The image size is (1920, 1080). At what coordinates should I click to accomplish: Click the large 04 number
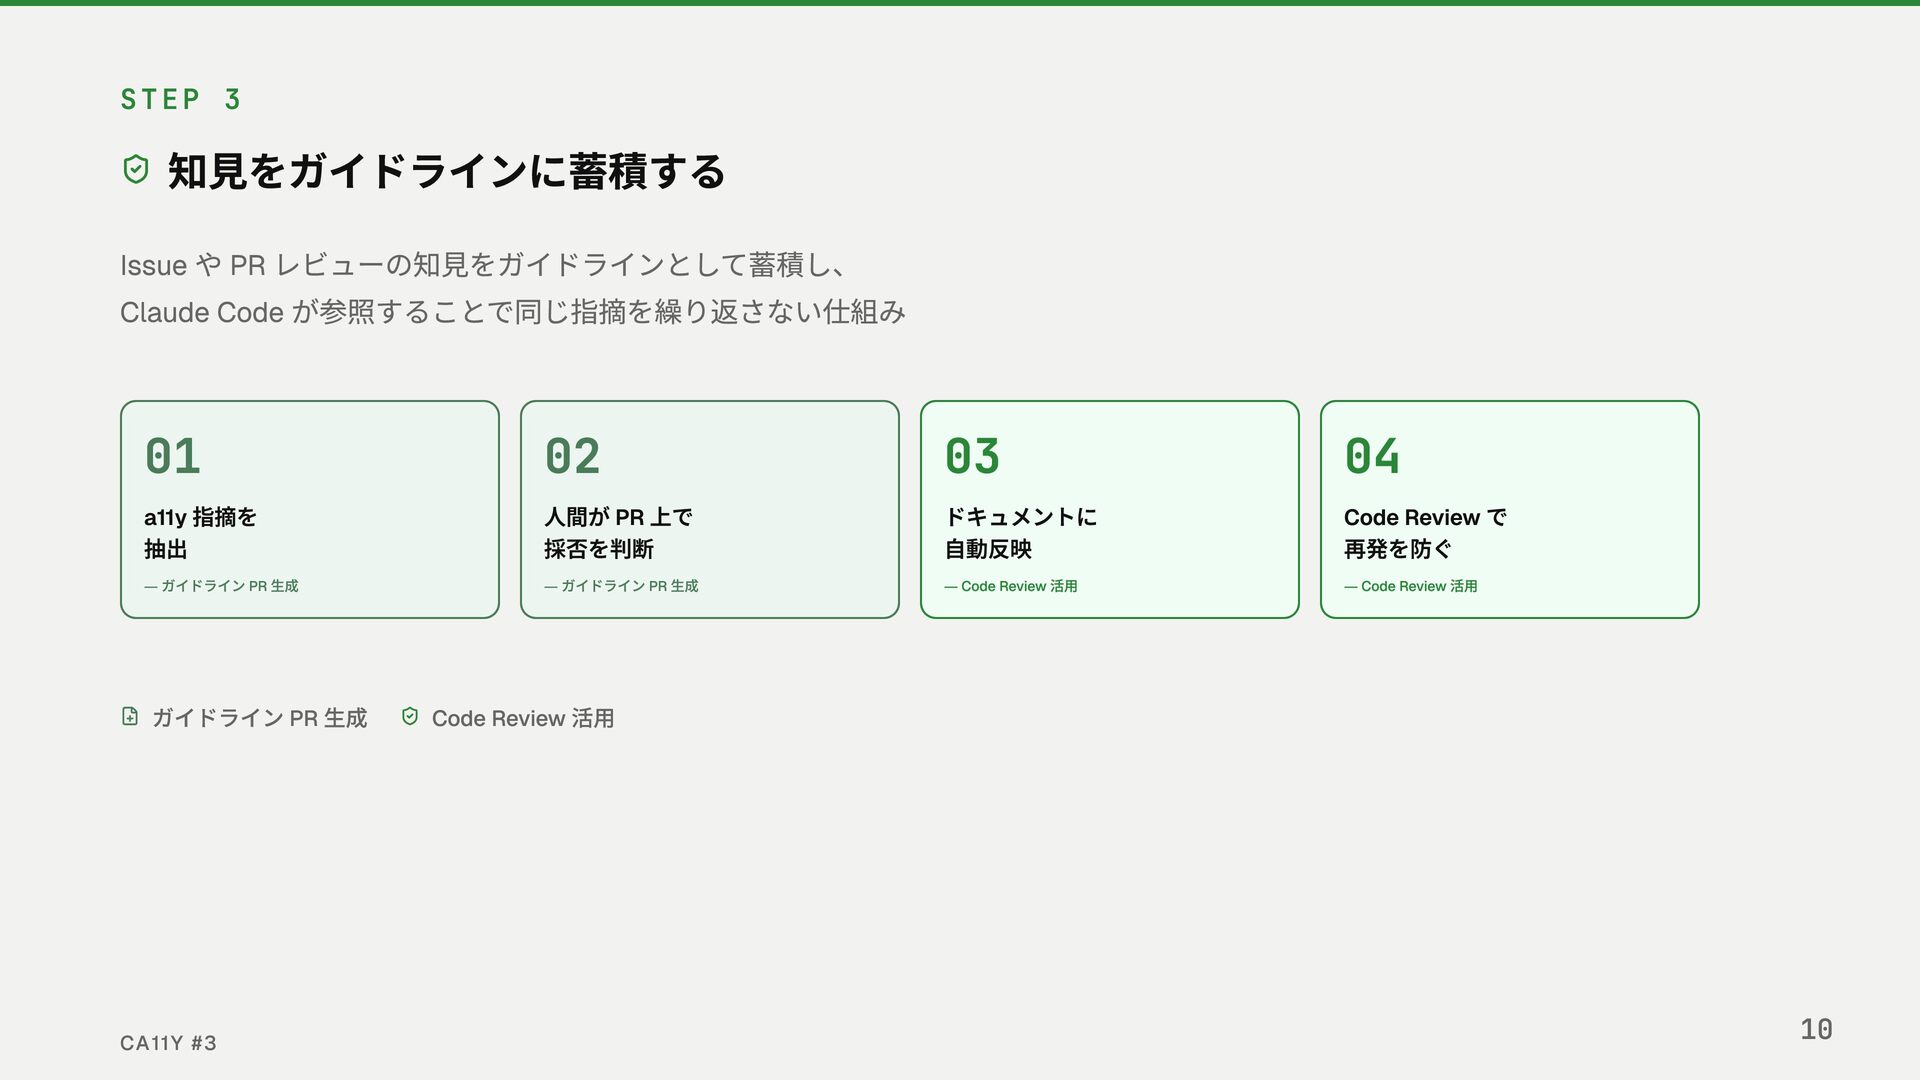coord(1373,457)
